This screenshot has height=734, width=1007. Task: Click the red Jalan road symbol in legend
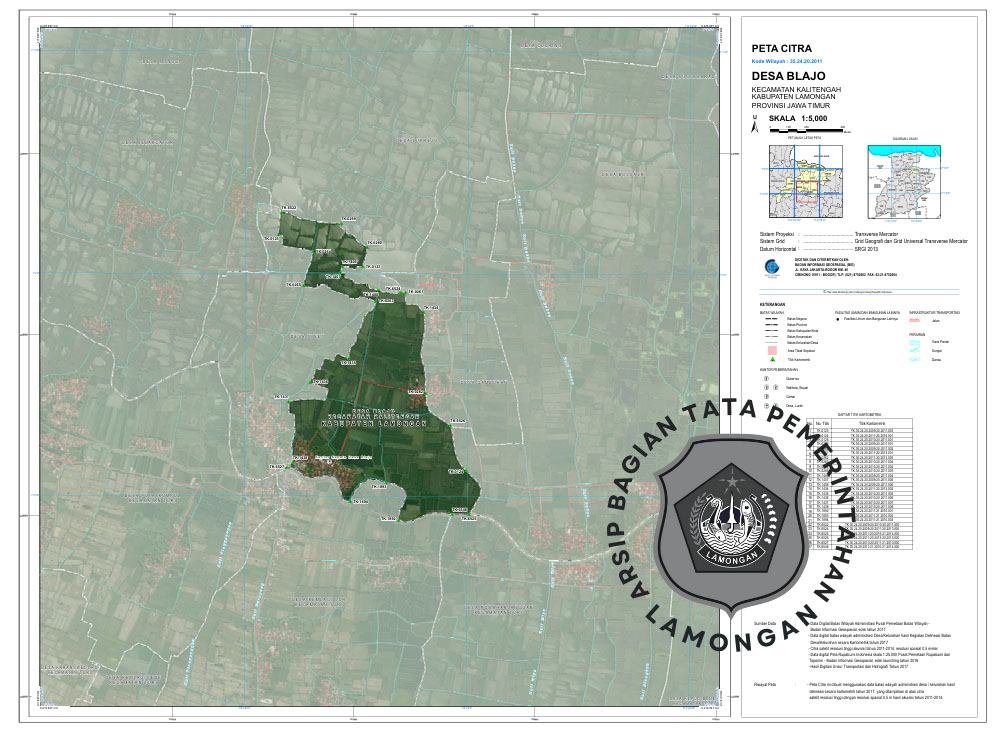[916, 318]
